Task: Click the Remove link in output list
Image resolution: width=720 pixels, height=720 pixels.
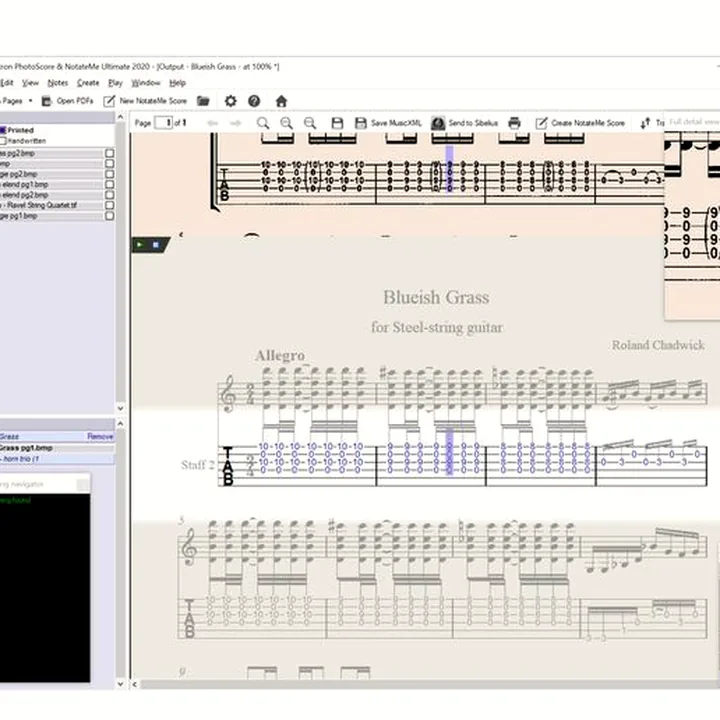Action: coord(100,437)
